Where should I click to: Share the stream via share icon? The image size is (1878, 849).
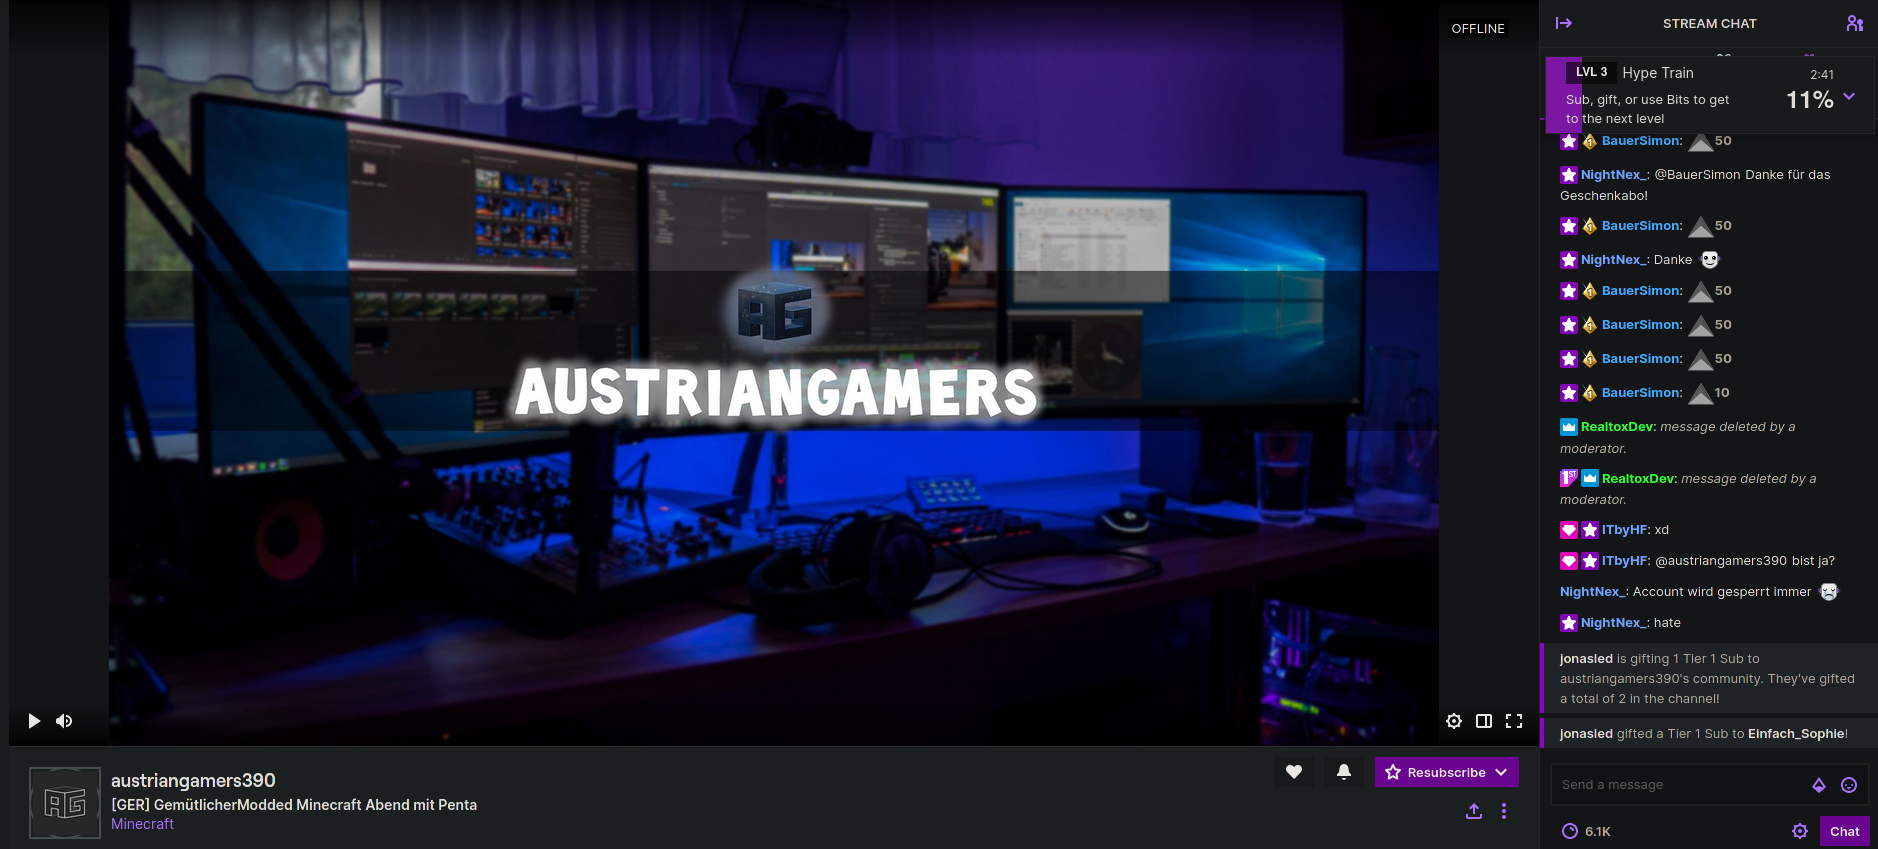coord(1474,811)
